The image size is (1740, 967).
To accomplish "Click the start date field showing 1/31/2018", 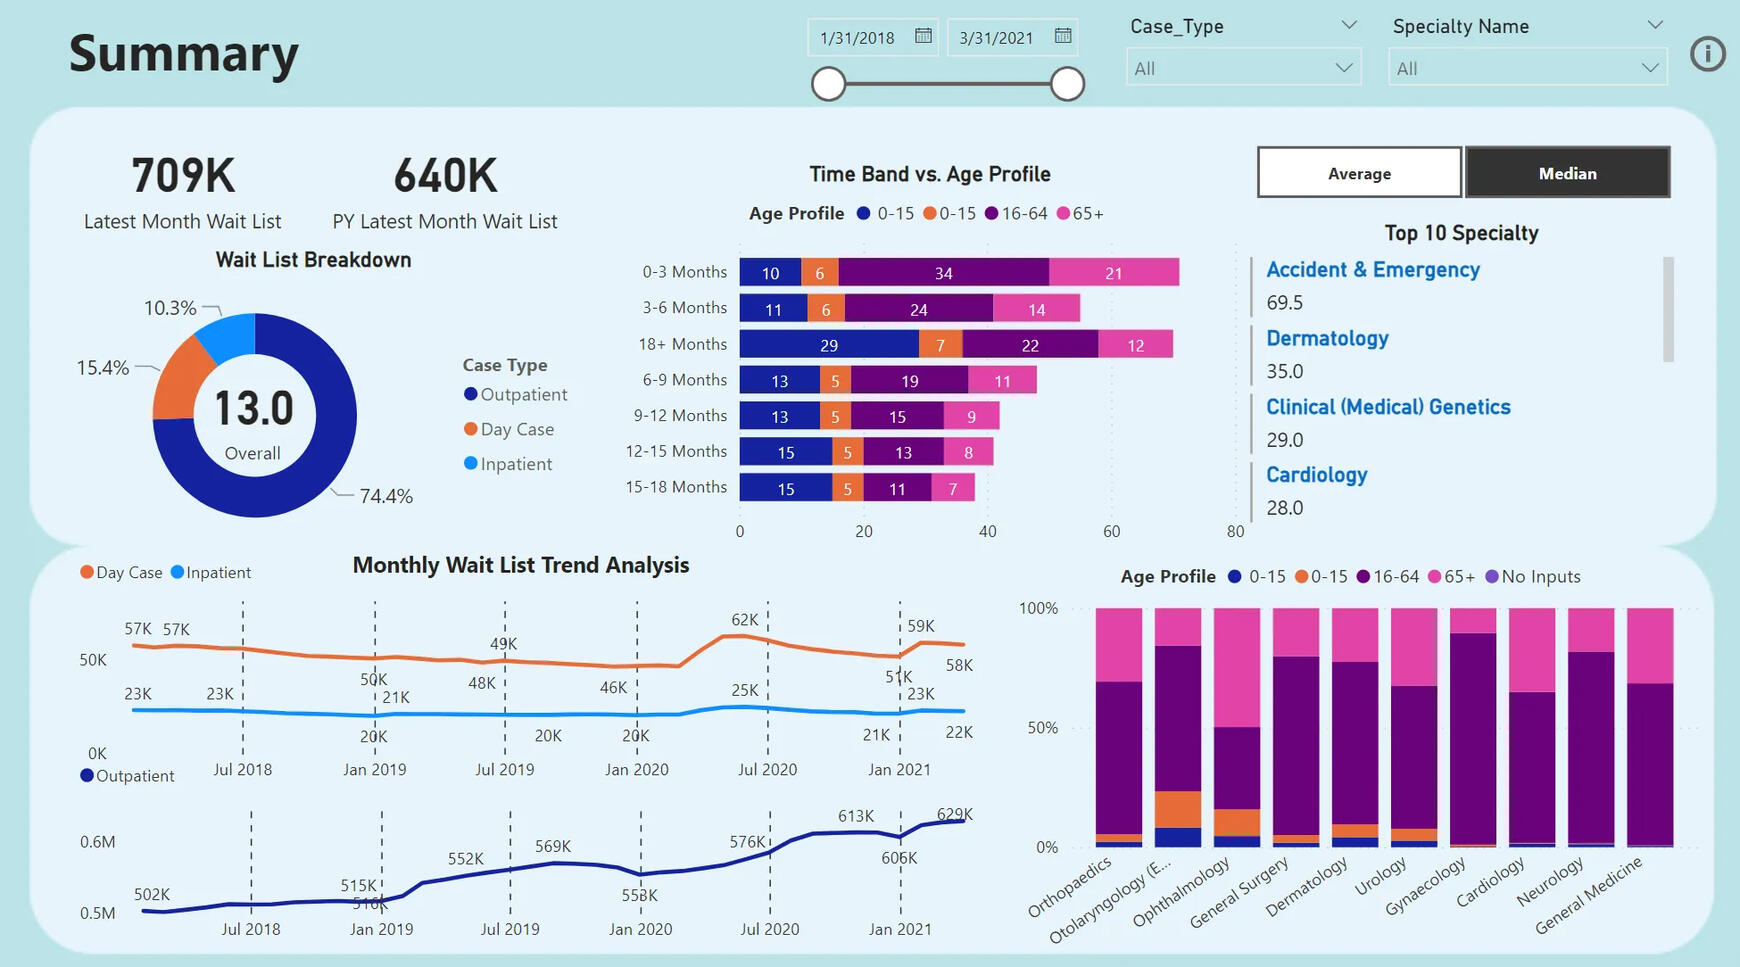I will [858, 38].
